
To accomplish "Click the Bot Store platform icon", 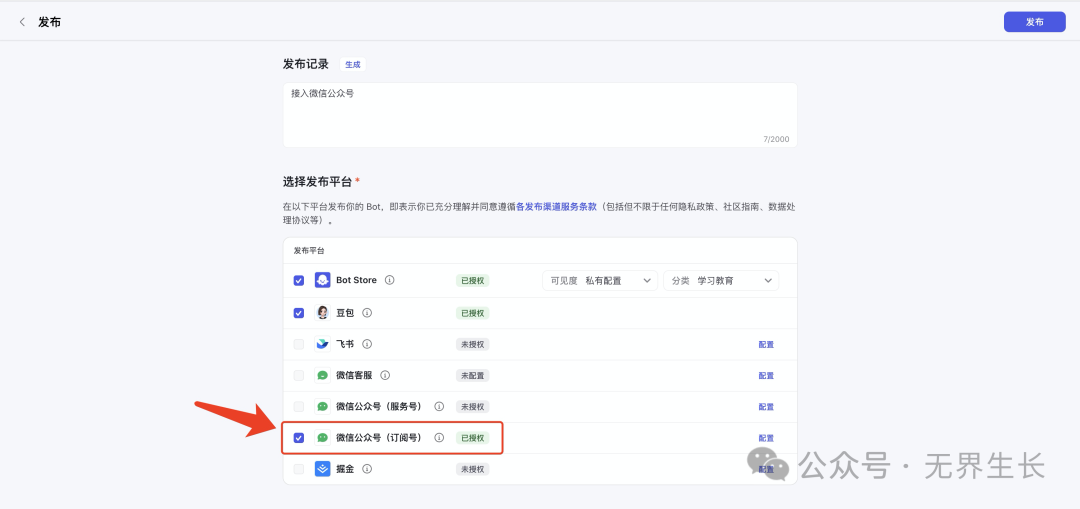I will (x=322, y=280).
